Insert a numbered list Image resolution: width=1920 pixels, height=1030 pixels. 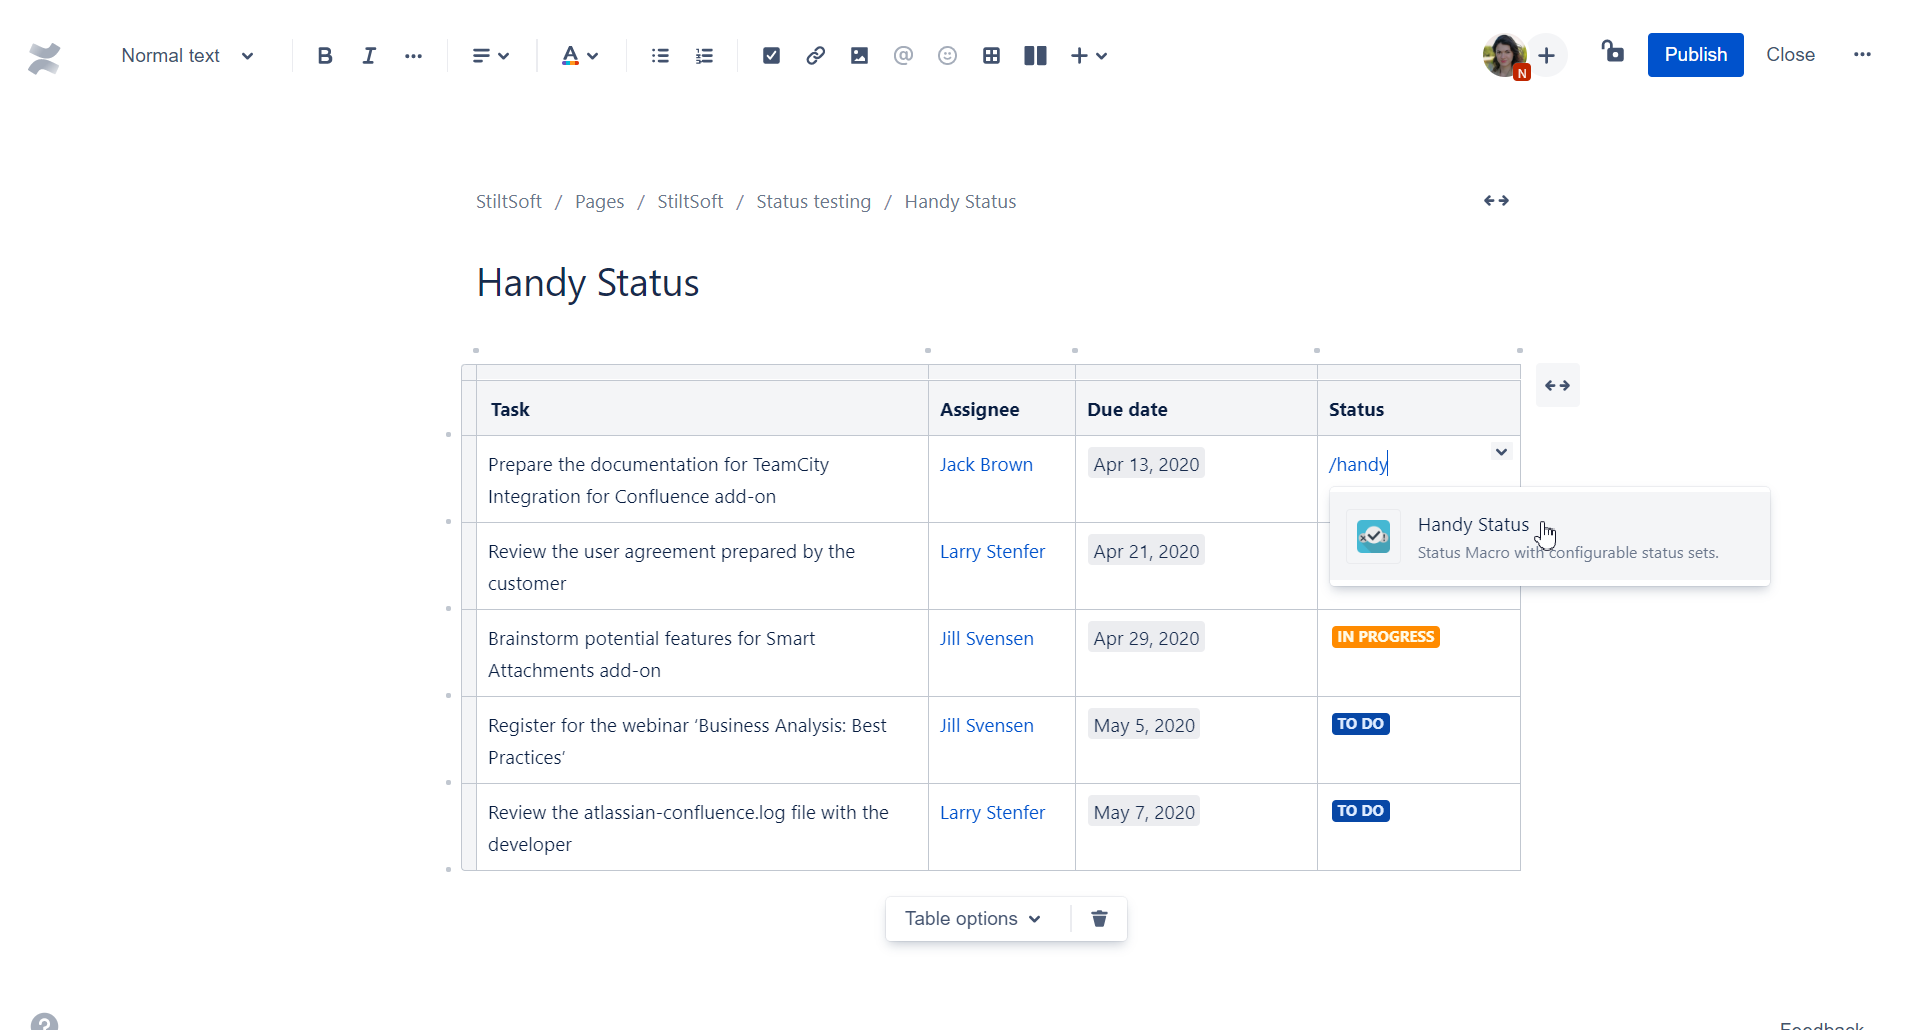[x=704, y=55]
